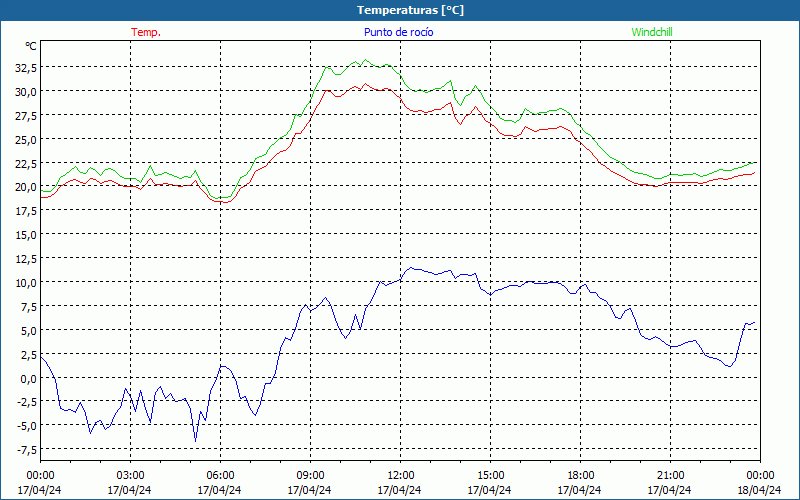Click the '0,0' y-axis value
The height and width of the screenshot is (500, 800).
coord(28,378)
